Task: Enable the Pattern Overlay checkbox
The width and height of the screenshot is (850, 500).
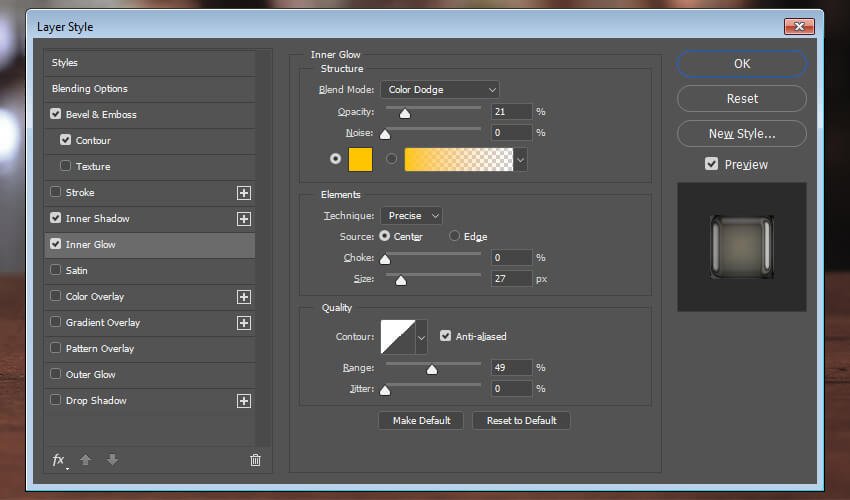Action: click(x=55, y=348)
